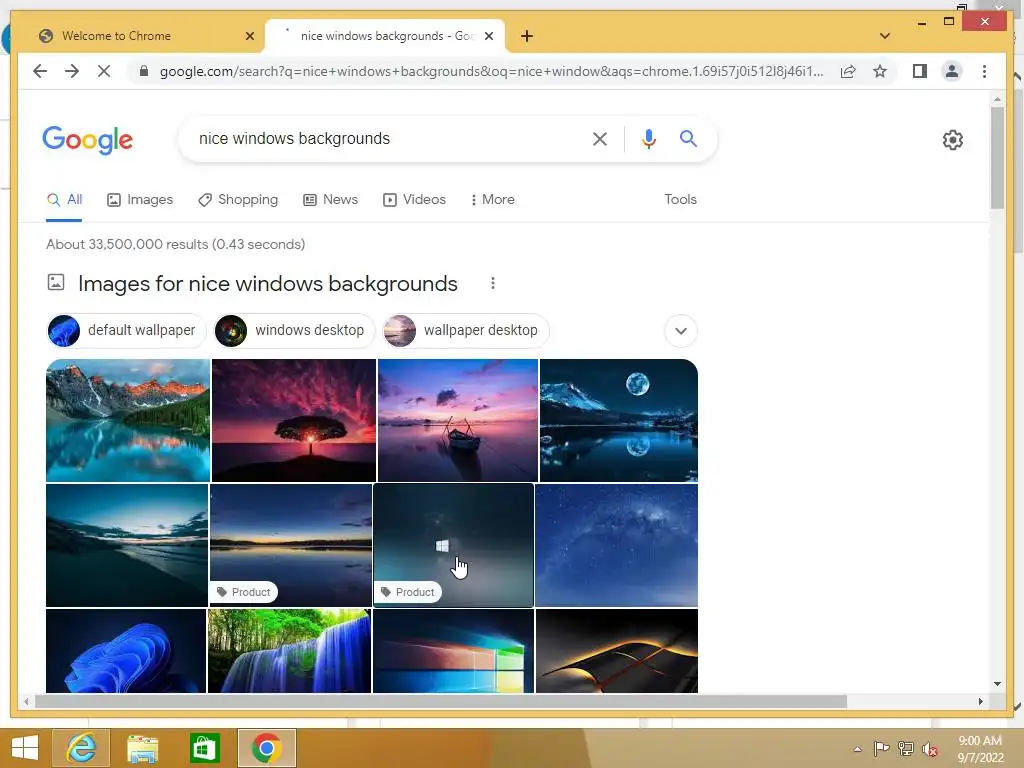Open dark teal beach thumbnail
The height and width of the screenshot is (768, 1024).
(127, 545)
